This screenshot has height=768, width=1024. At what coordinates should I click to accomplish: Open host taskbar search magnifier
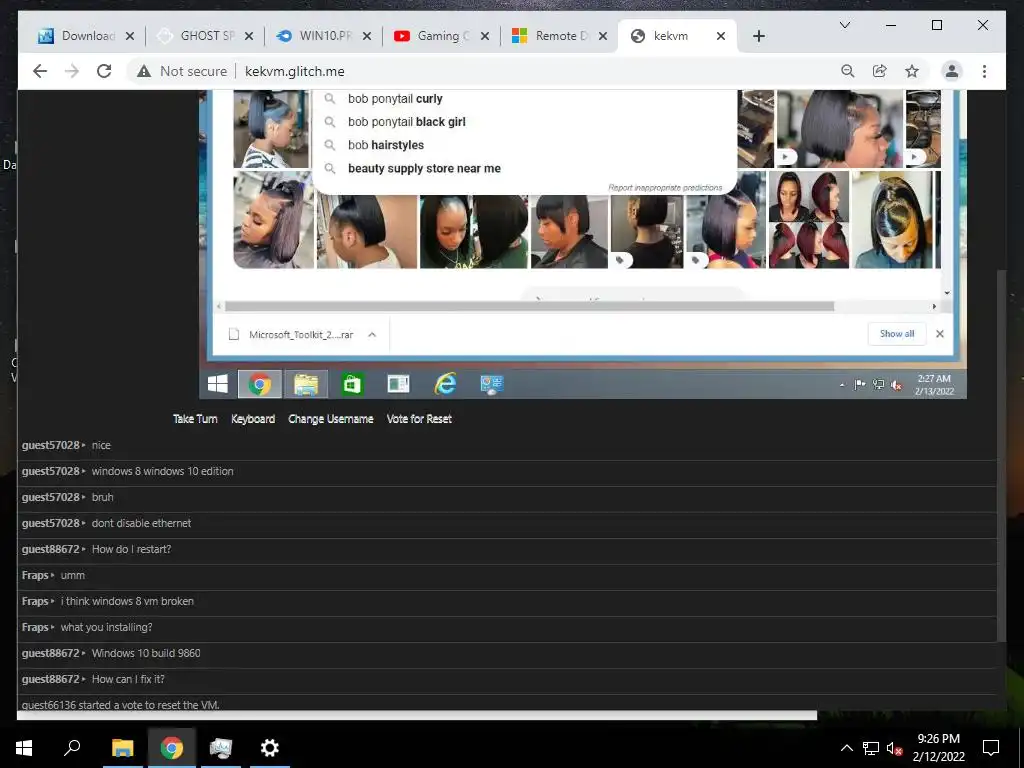click(72, 747)
